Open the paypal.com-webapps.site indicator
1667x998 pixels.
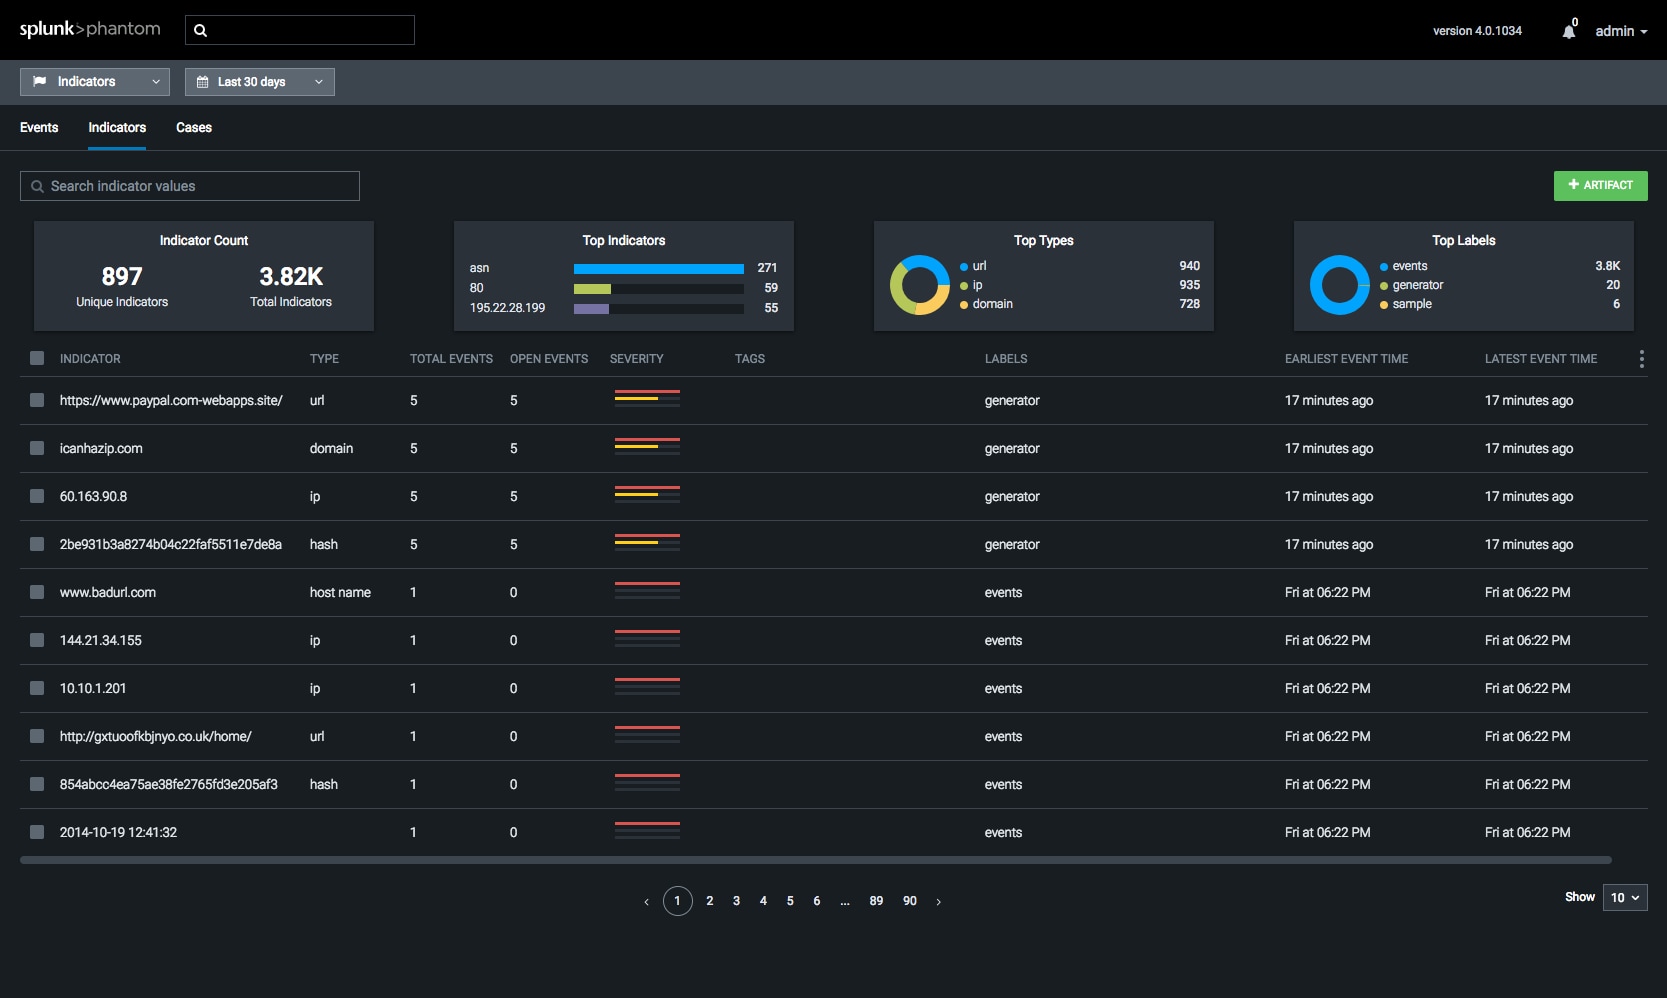(171, 400)
